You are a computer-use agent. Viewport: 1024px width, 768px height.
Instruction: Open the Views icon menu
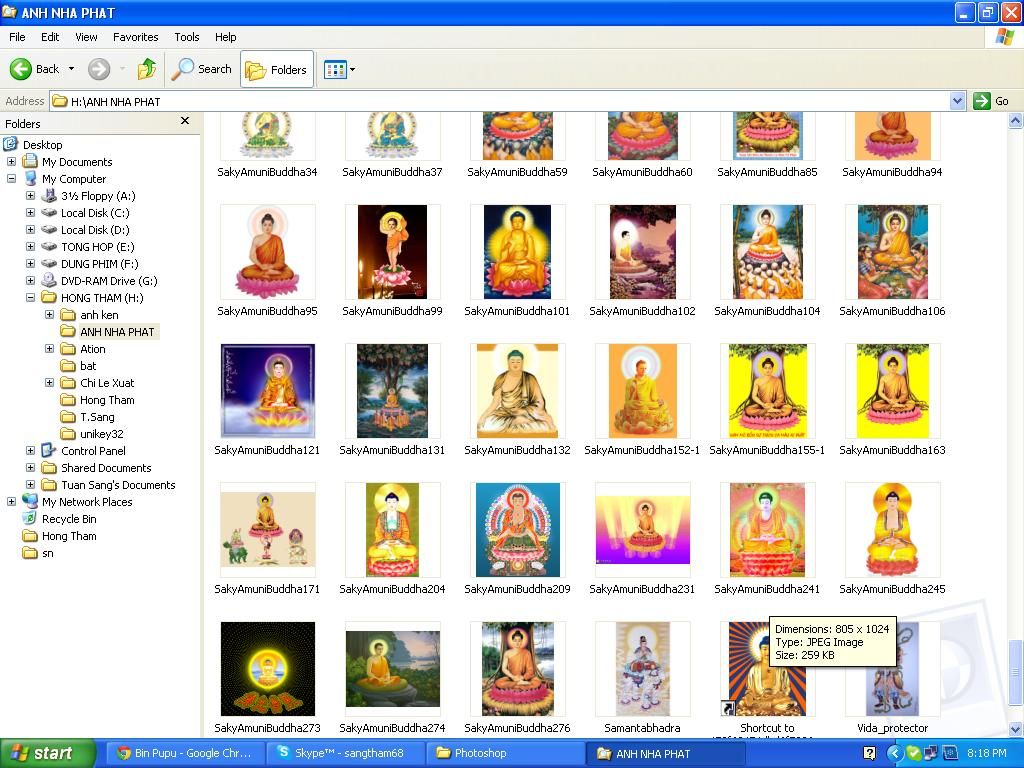335,69
